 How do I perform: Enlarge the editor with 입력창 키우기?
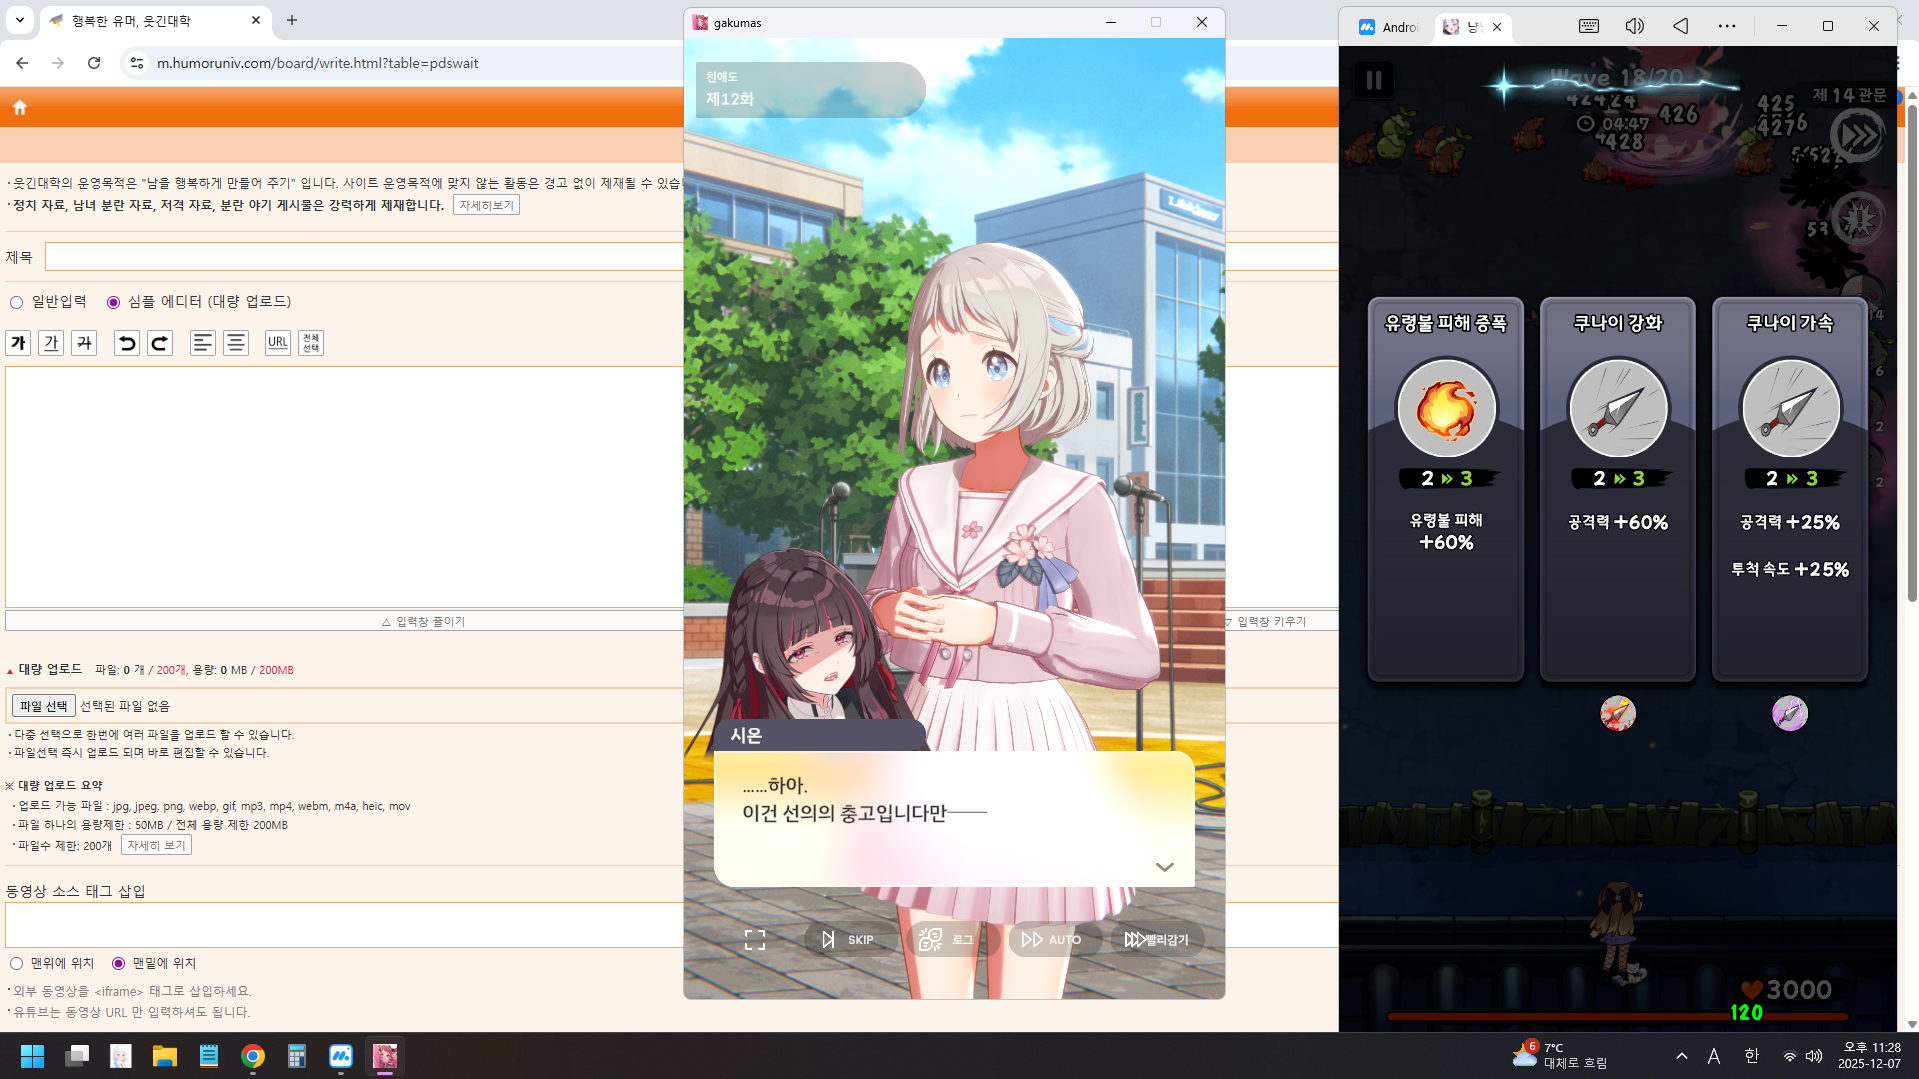pos(1265,622)
